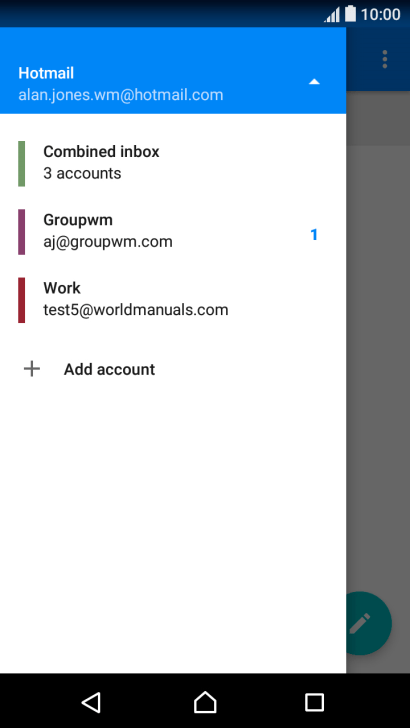Tap the signal strength status icon

tap(332, 15)
